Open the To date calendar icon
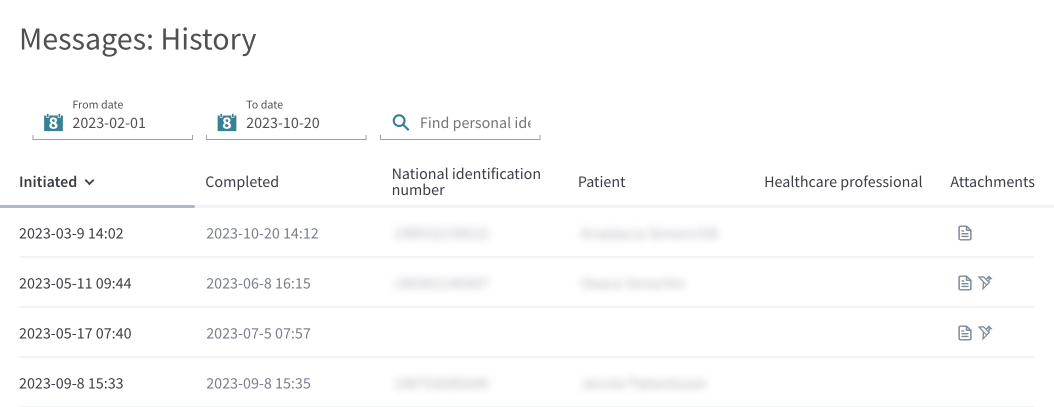Image resolution: width=1054 pixels, height=407 pixels. 227,122
